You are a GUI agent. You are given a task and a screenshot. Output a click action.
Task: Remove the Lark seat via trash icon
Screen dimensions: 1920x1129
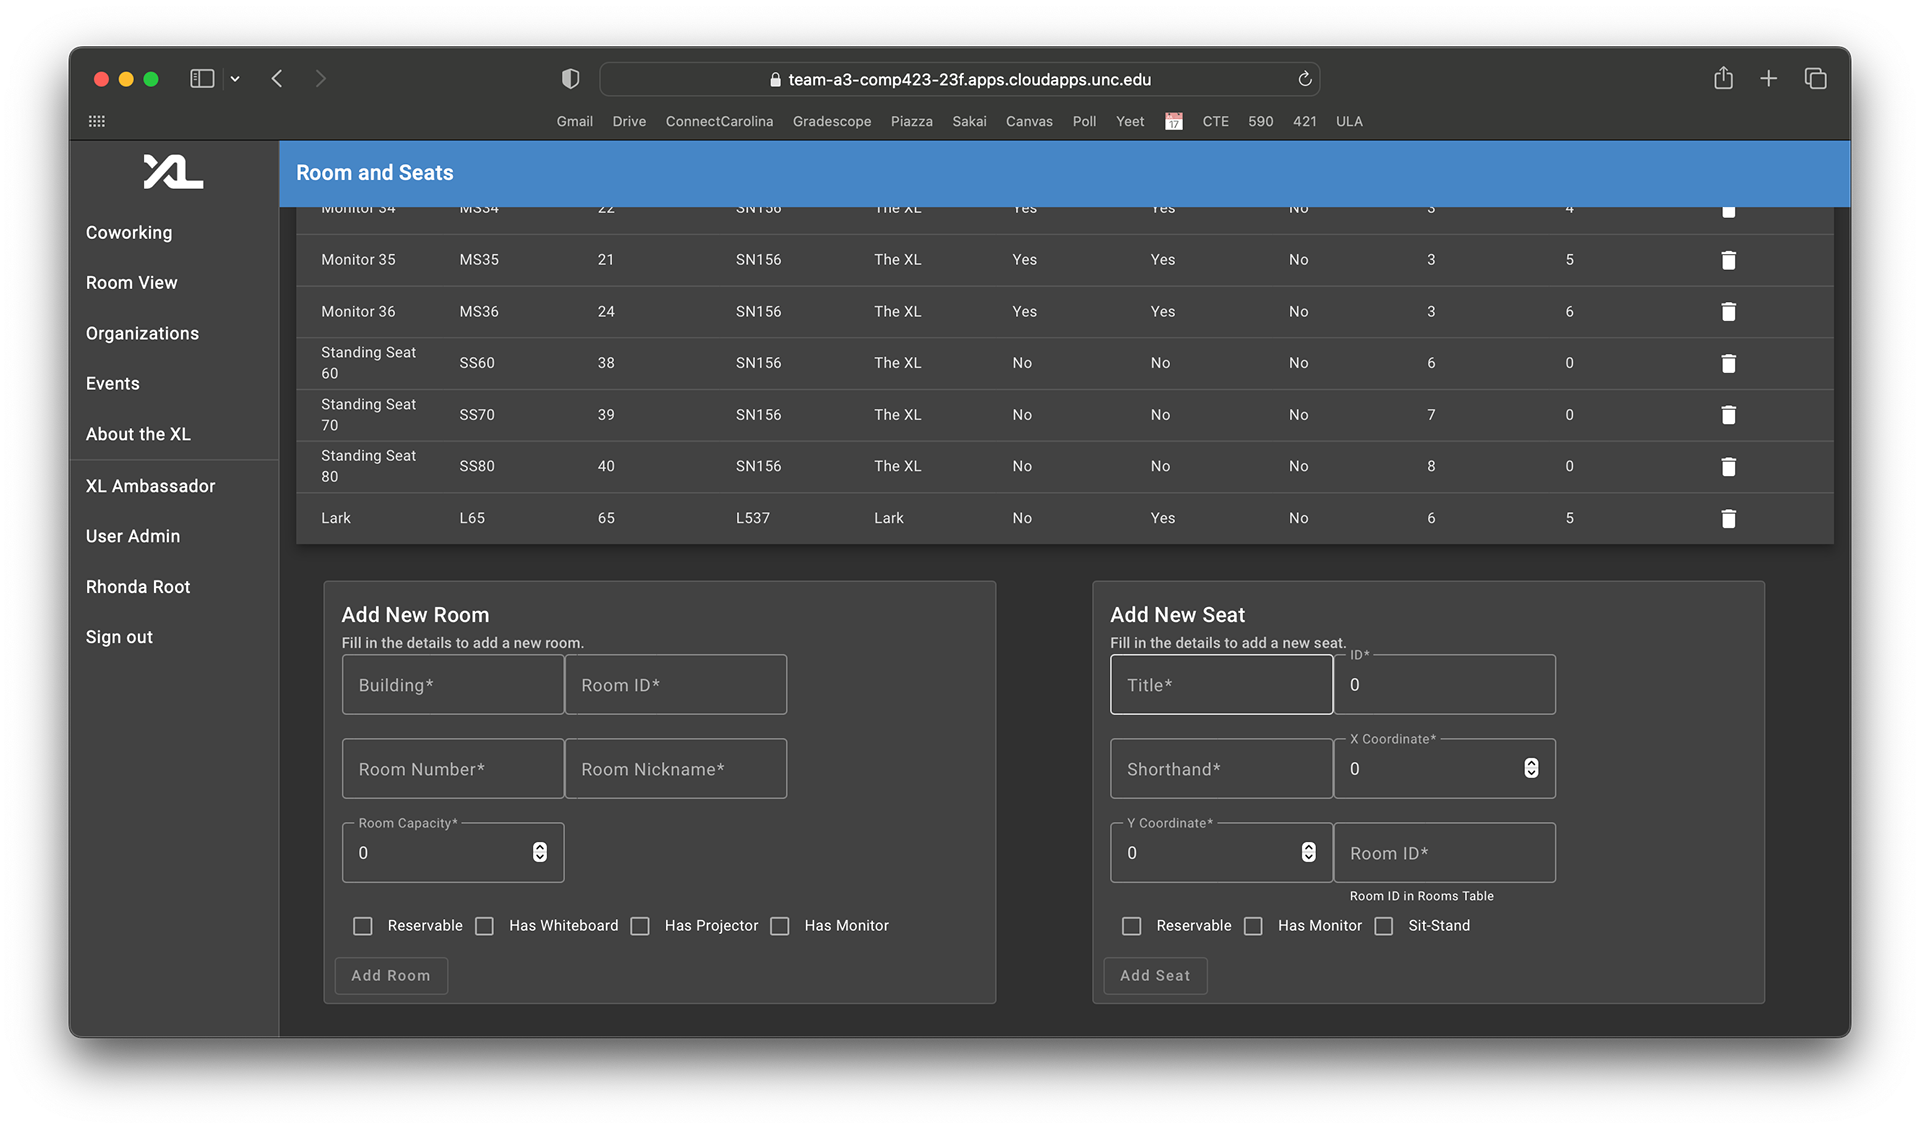click(x=1727, y=518)
